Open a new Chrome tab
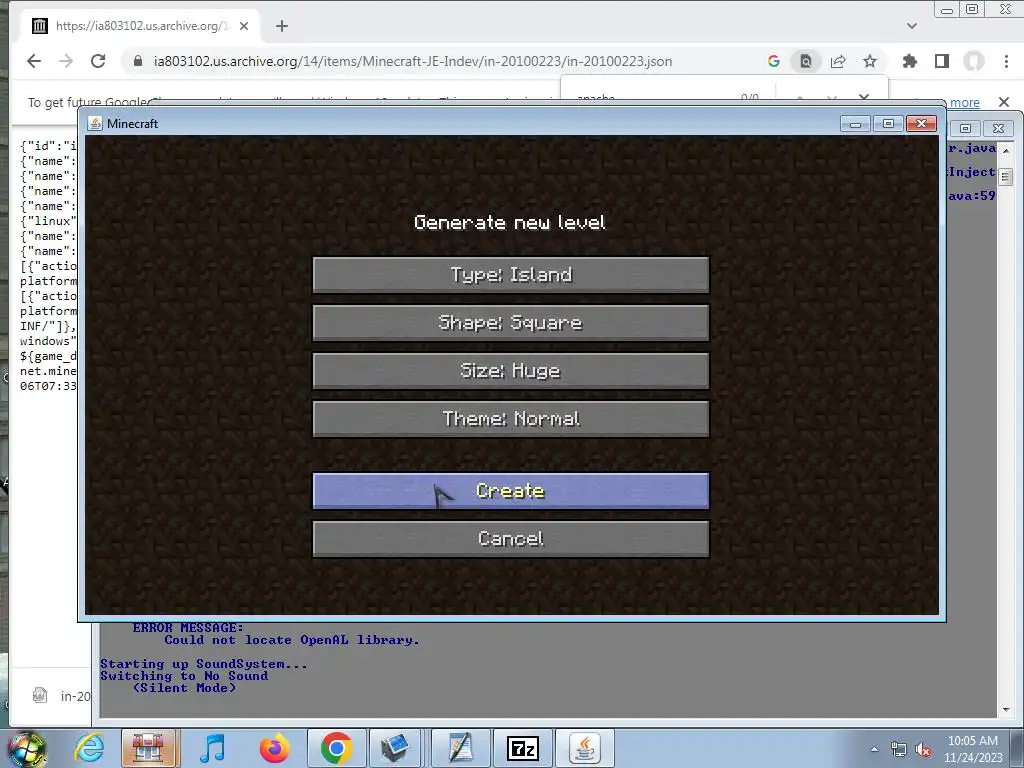This screenshot has width=1024, height=768. coord(281,26)
